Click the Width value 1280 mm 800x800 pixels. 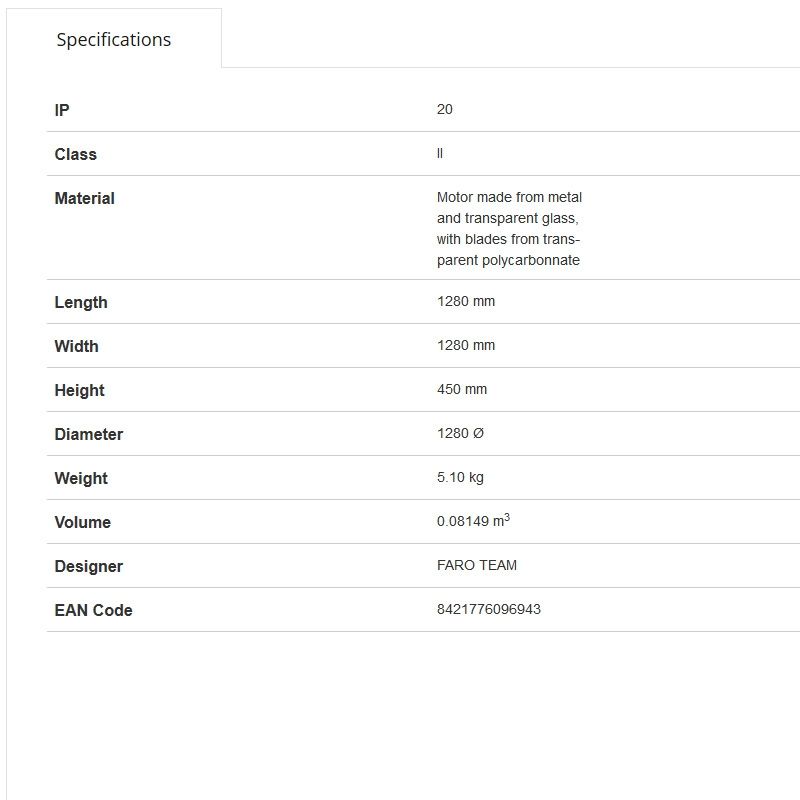pyautogui.click(x=466, y=345)
